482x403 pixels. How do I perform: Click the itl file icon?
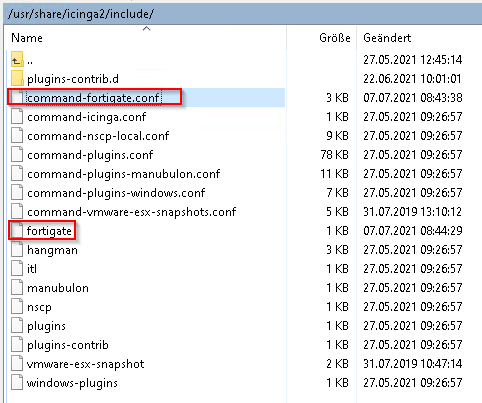[17, 269]
